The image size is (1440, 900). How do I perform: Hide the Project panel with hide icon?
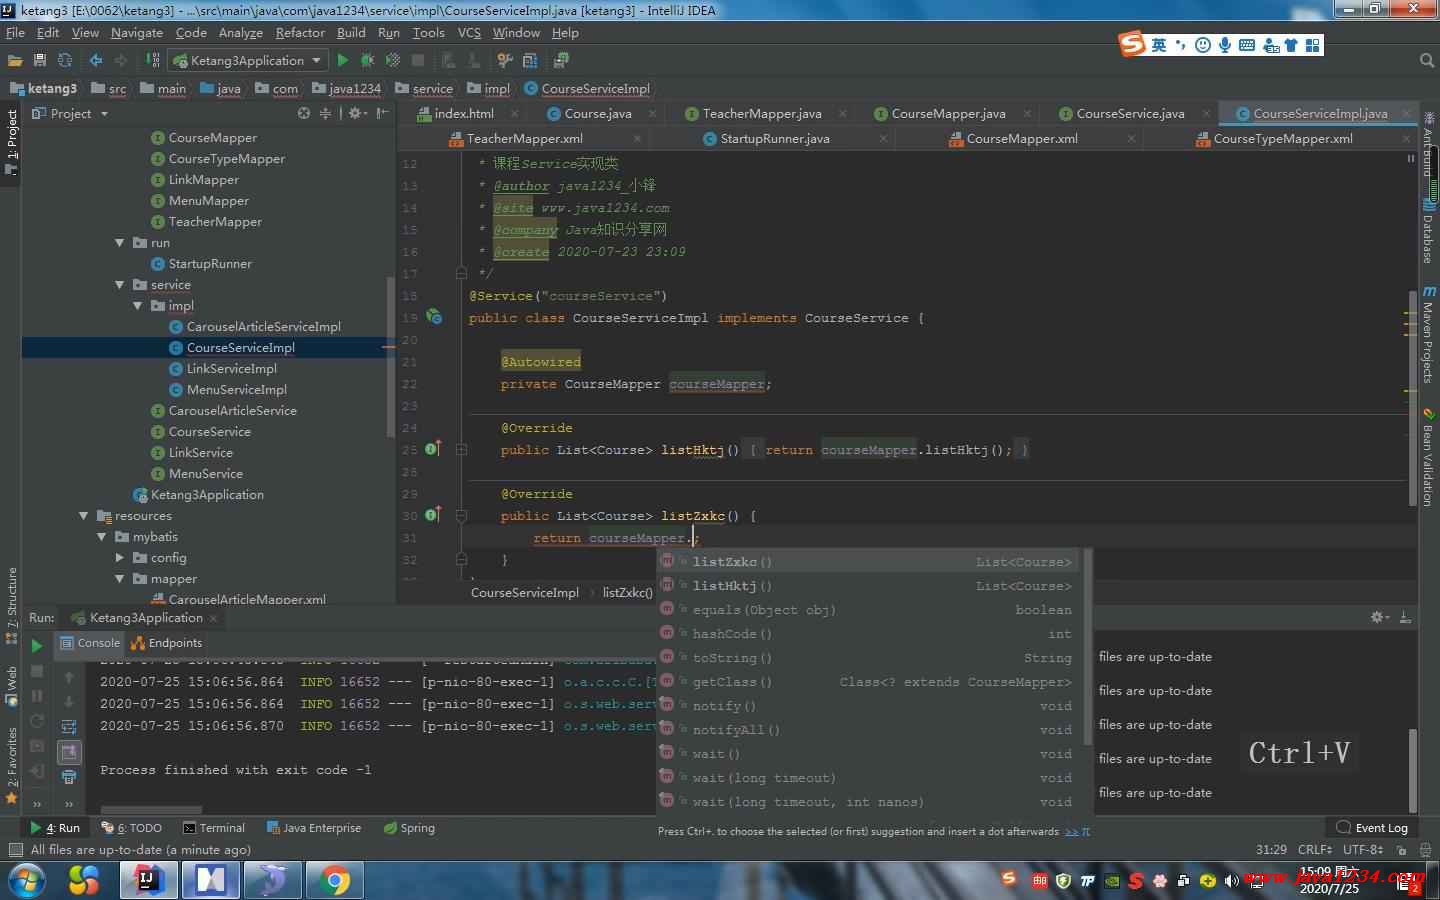pos(382,113)
